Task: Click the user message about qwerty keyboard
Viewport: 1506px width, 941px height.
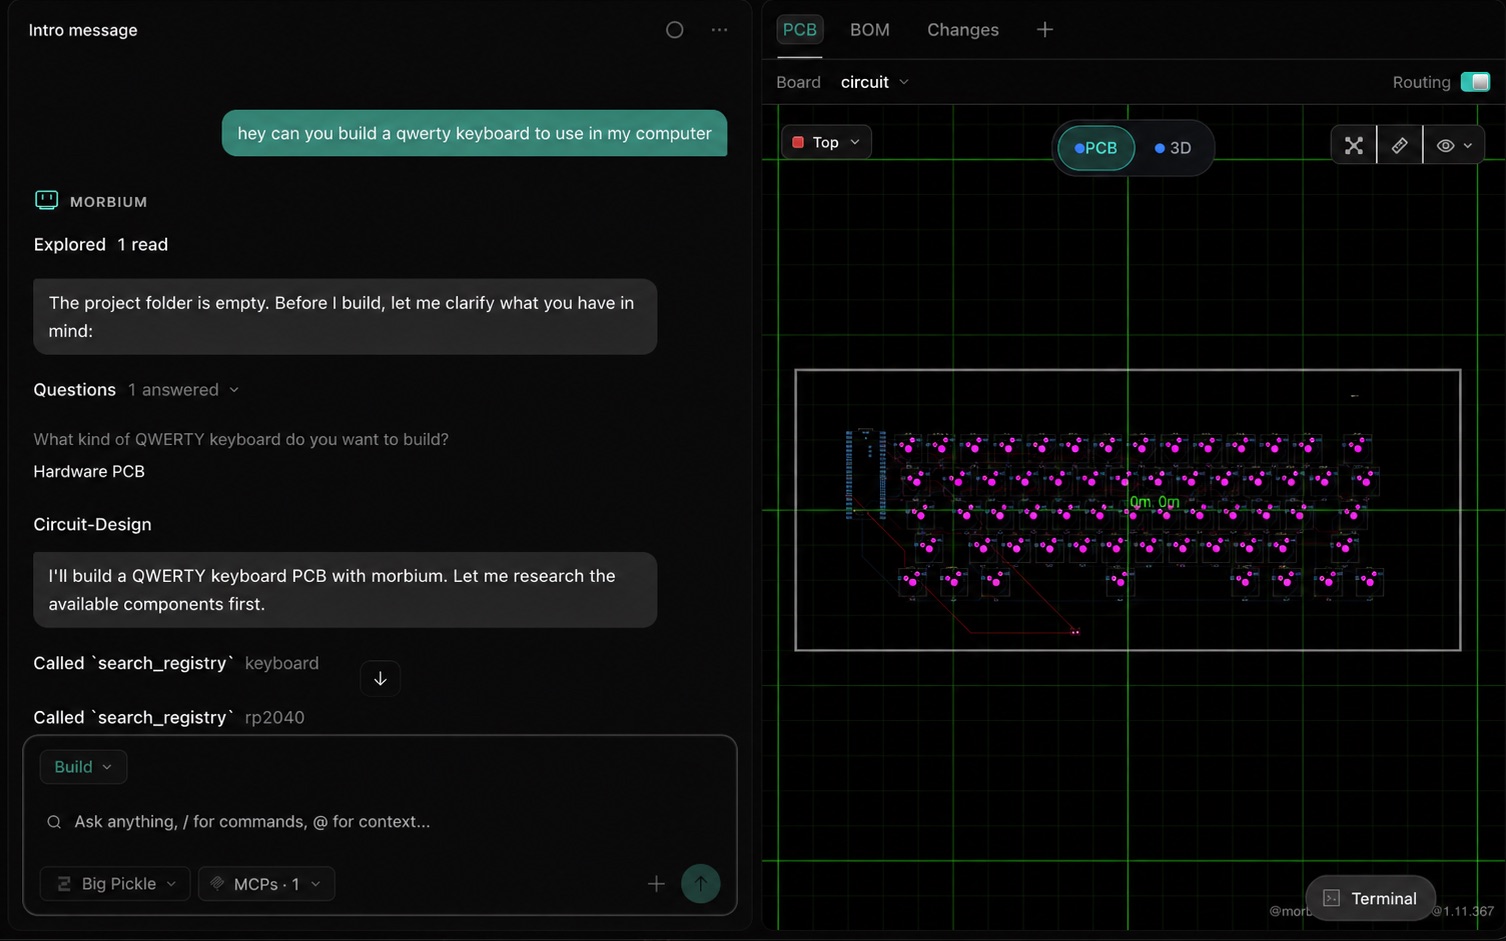Action: point(474,133)
